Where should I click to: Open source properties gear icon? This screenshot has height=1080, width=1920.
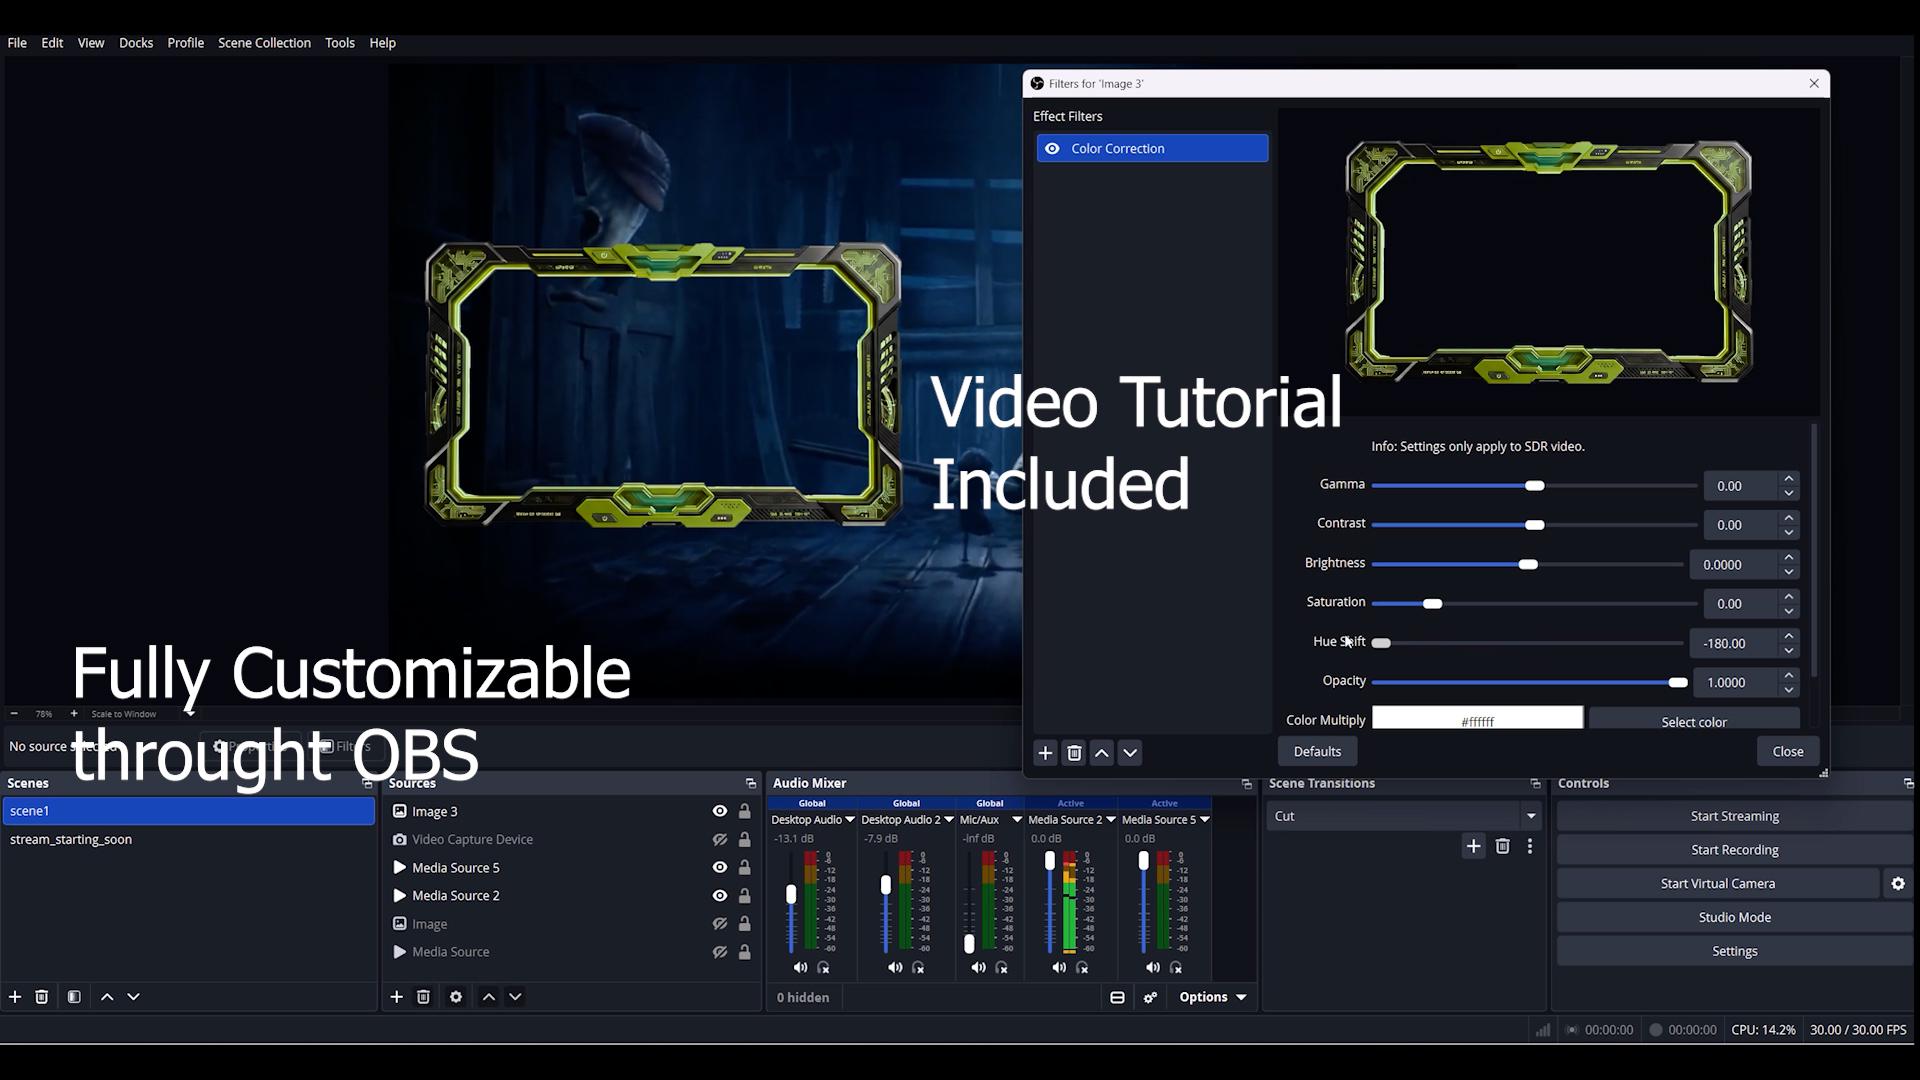(x=456, y=997)
